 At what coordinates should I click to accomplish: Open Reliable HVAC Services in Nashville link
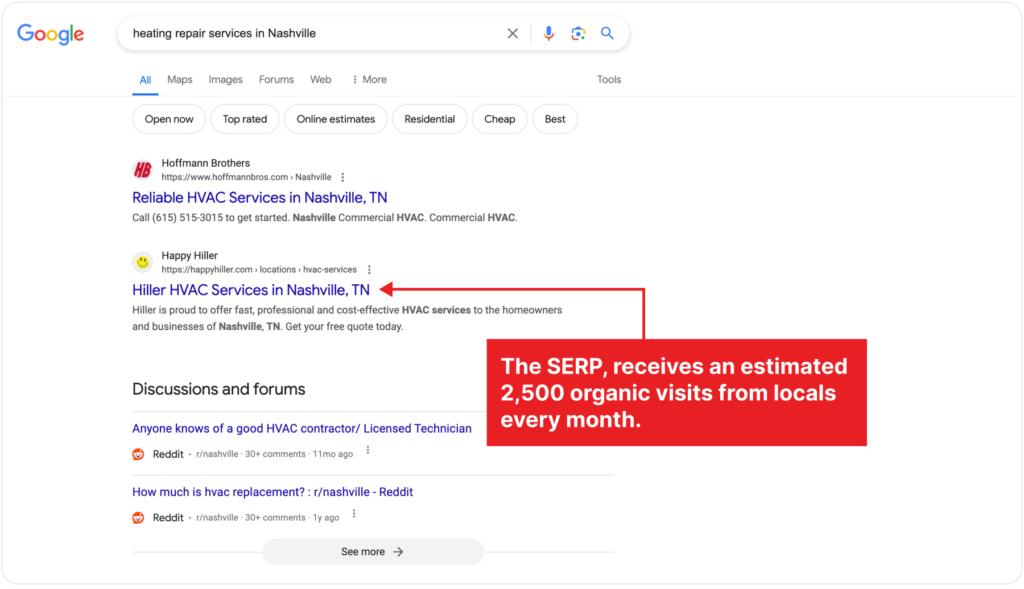(x=260, y=198)
